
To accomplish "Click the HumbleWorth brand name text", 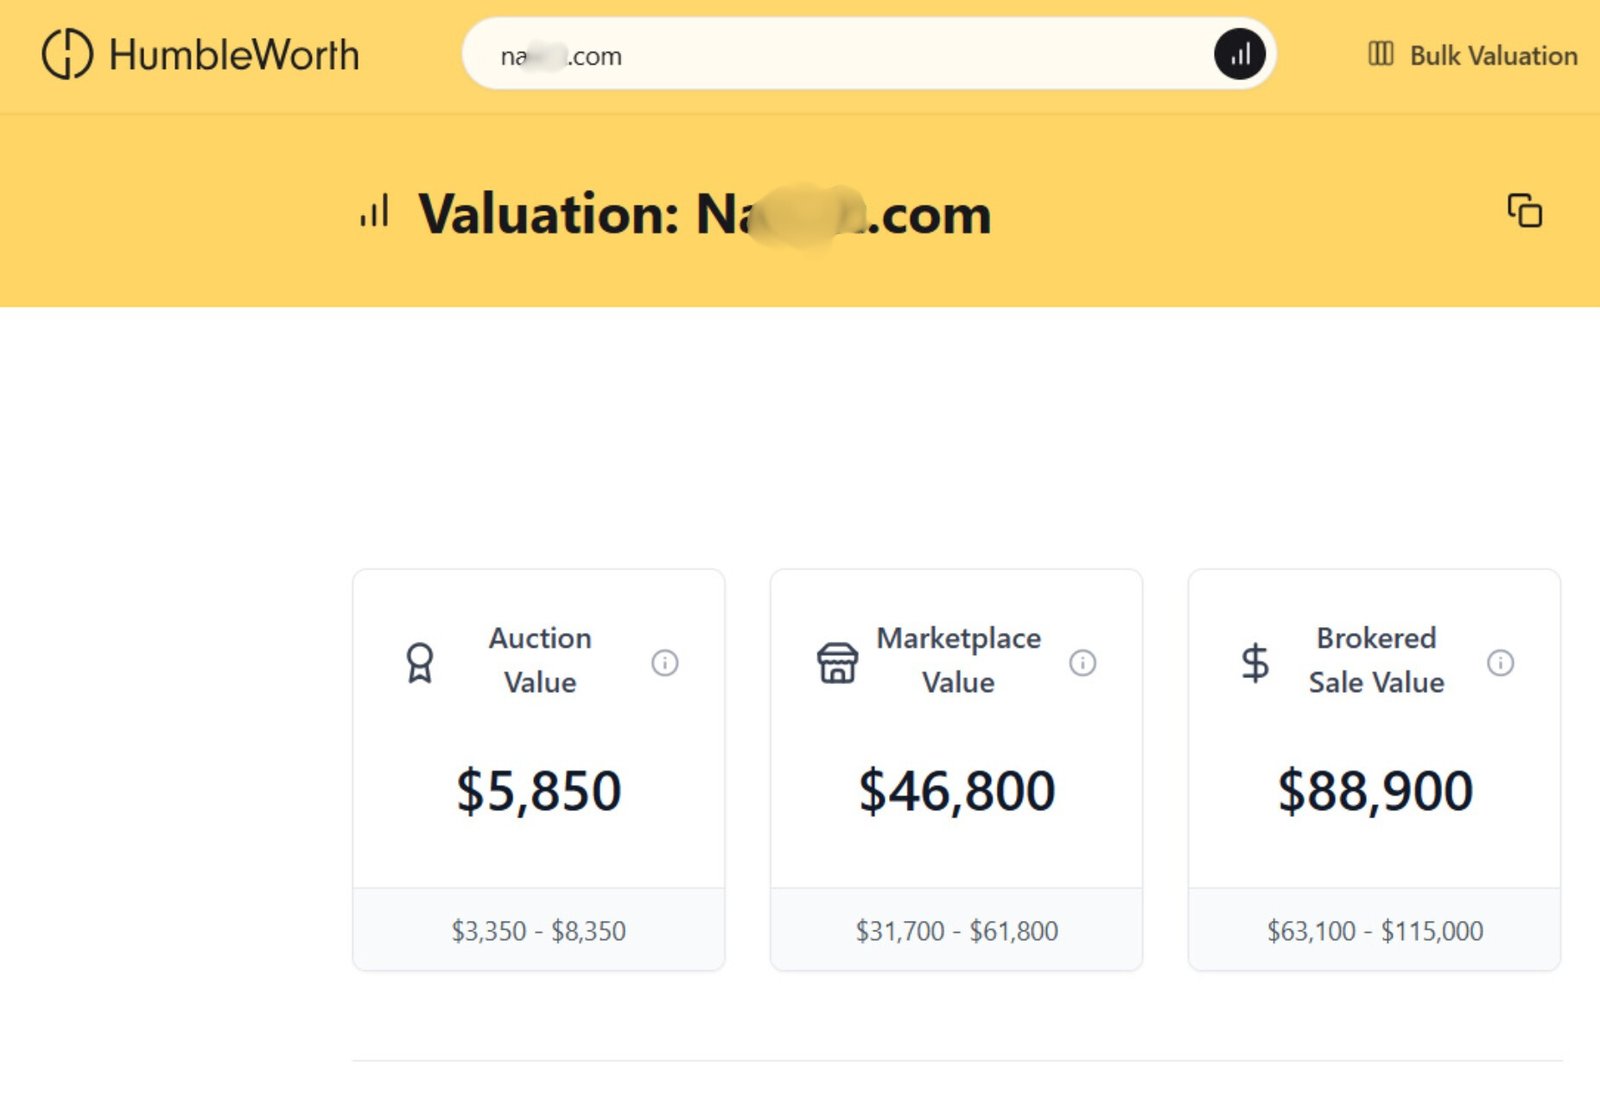I will (x=234, y=55).
